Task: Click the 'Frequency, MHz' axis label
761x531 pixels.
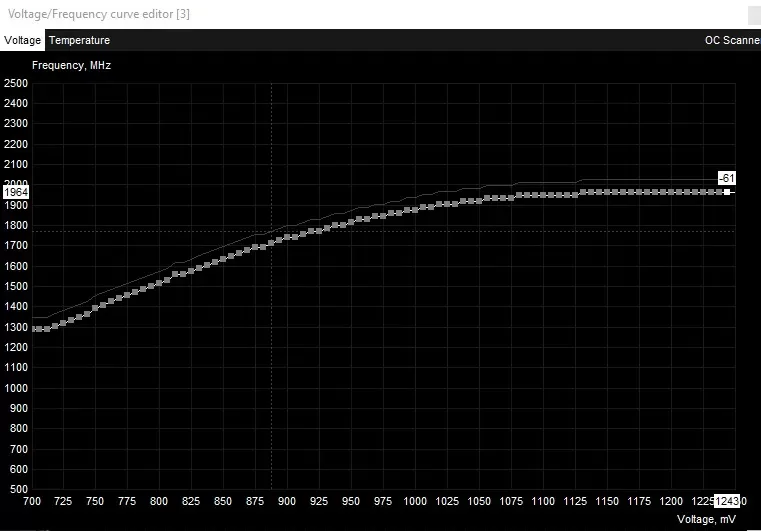Action: point(71,65)
